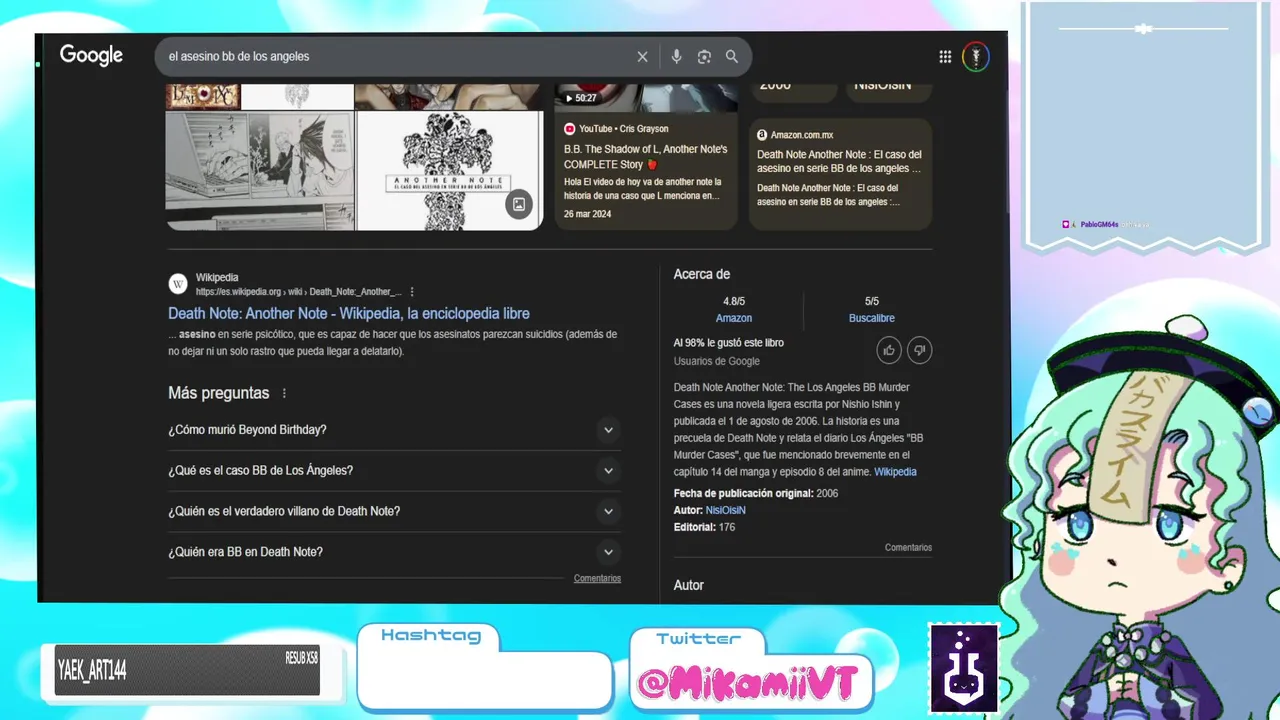Open 'B.B. The Shadow of L' video title

click(646, 157)
